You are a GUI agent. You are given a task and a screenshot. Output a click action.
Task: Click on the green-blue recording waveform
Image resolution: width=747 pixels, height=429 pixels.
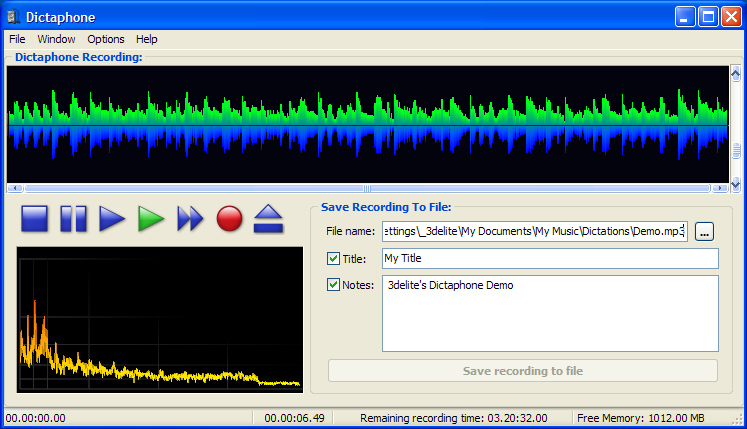(x=368, y=124)
